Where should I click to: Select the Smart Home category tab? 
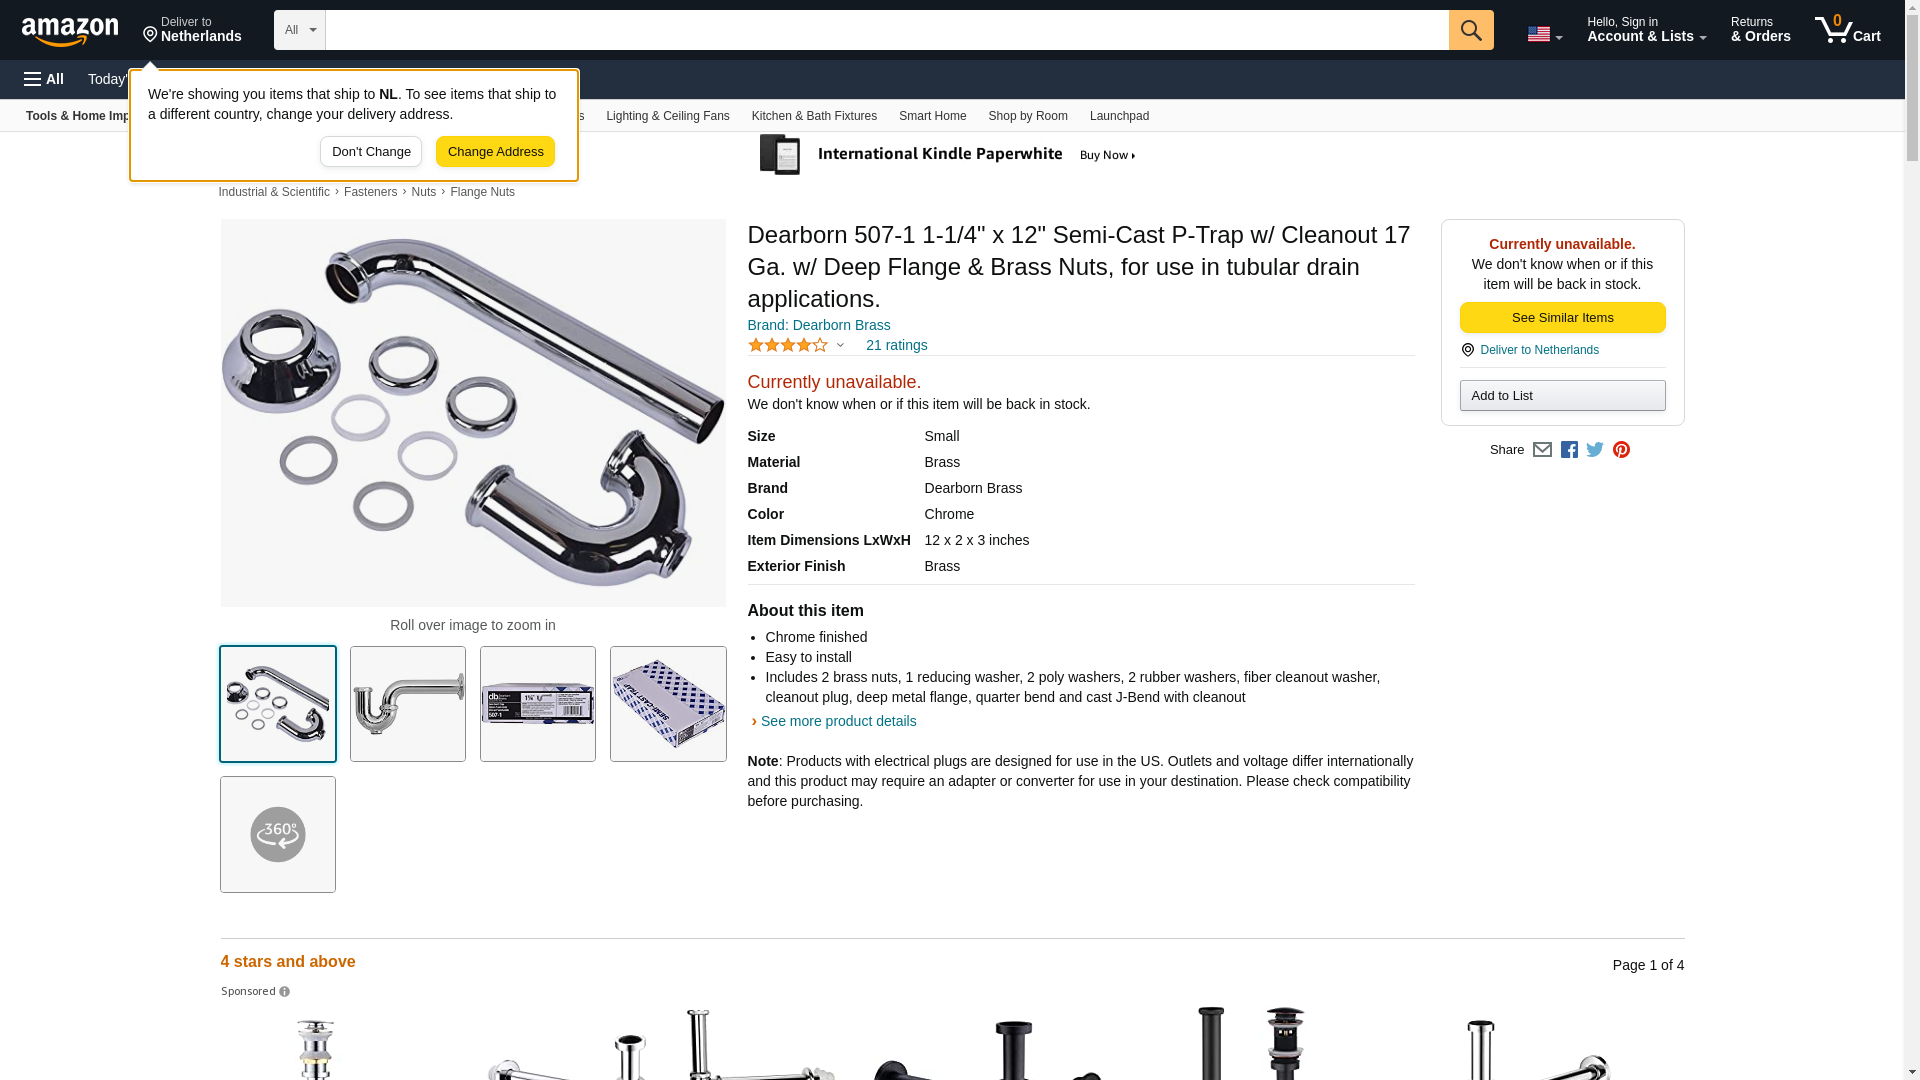[932, 116]
